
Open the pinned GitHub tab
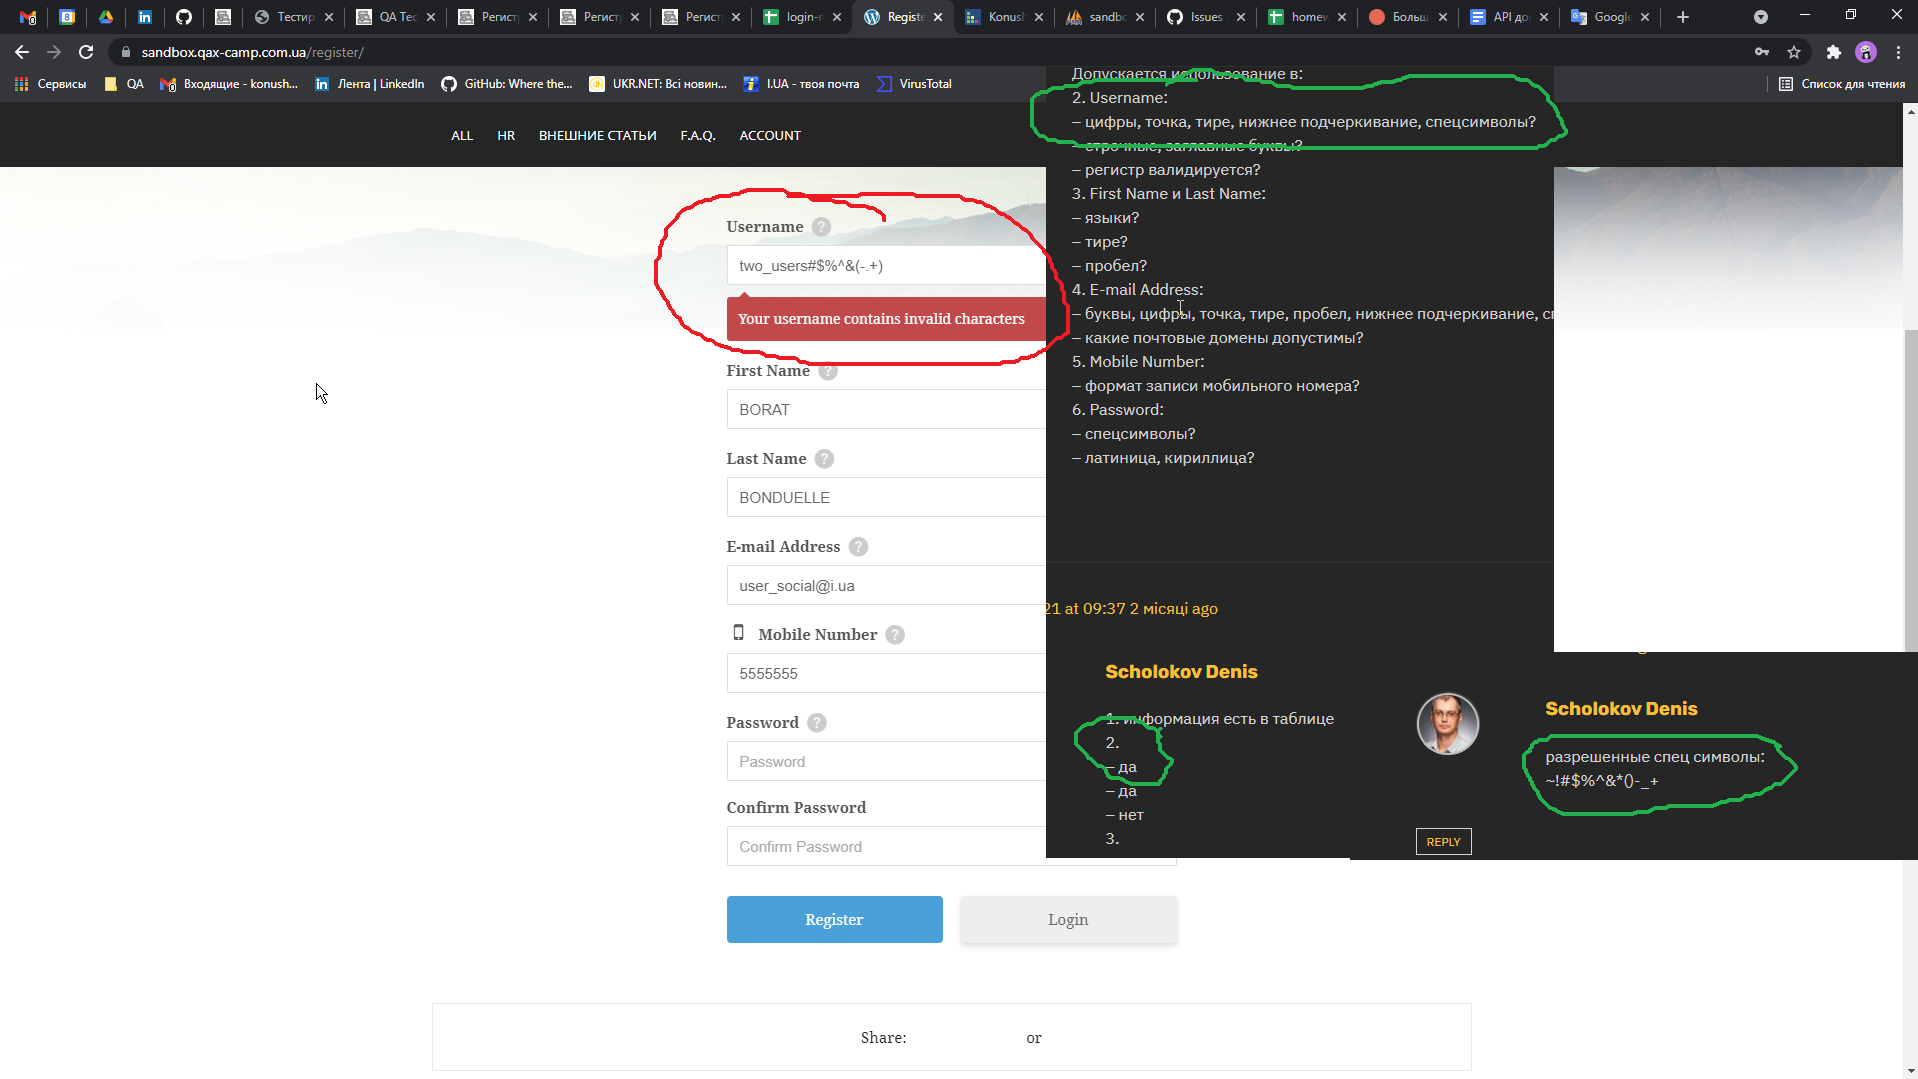click(184, 17)
